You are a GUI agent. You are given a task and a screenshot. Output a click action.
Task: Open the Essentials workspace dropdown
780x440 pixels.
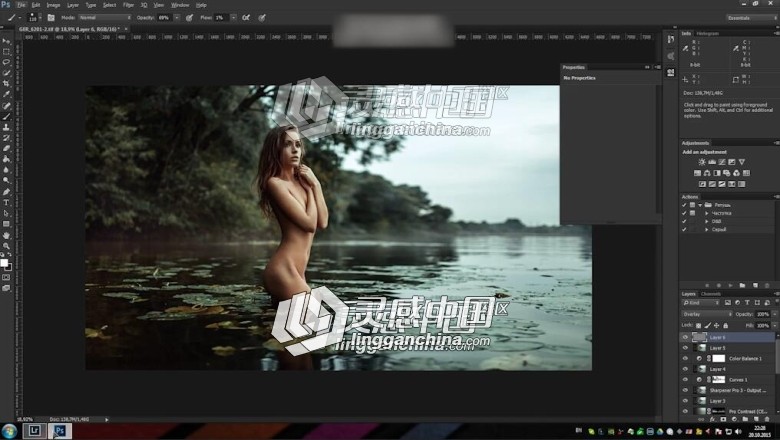[x=751, y=18]
